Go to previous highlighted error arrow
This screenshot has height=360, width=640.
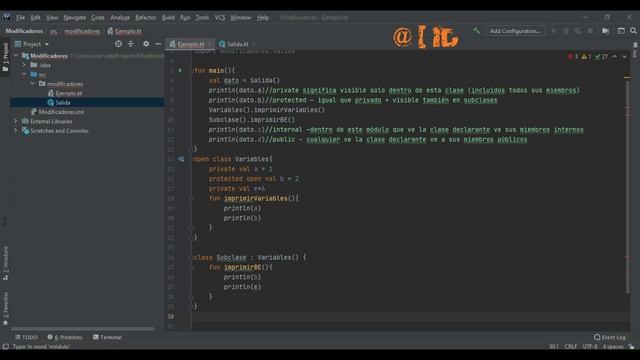(x=615, y=57)
